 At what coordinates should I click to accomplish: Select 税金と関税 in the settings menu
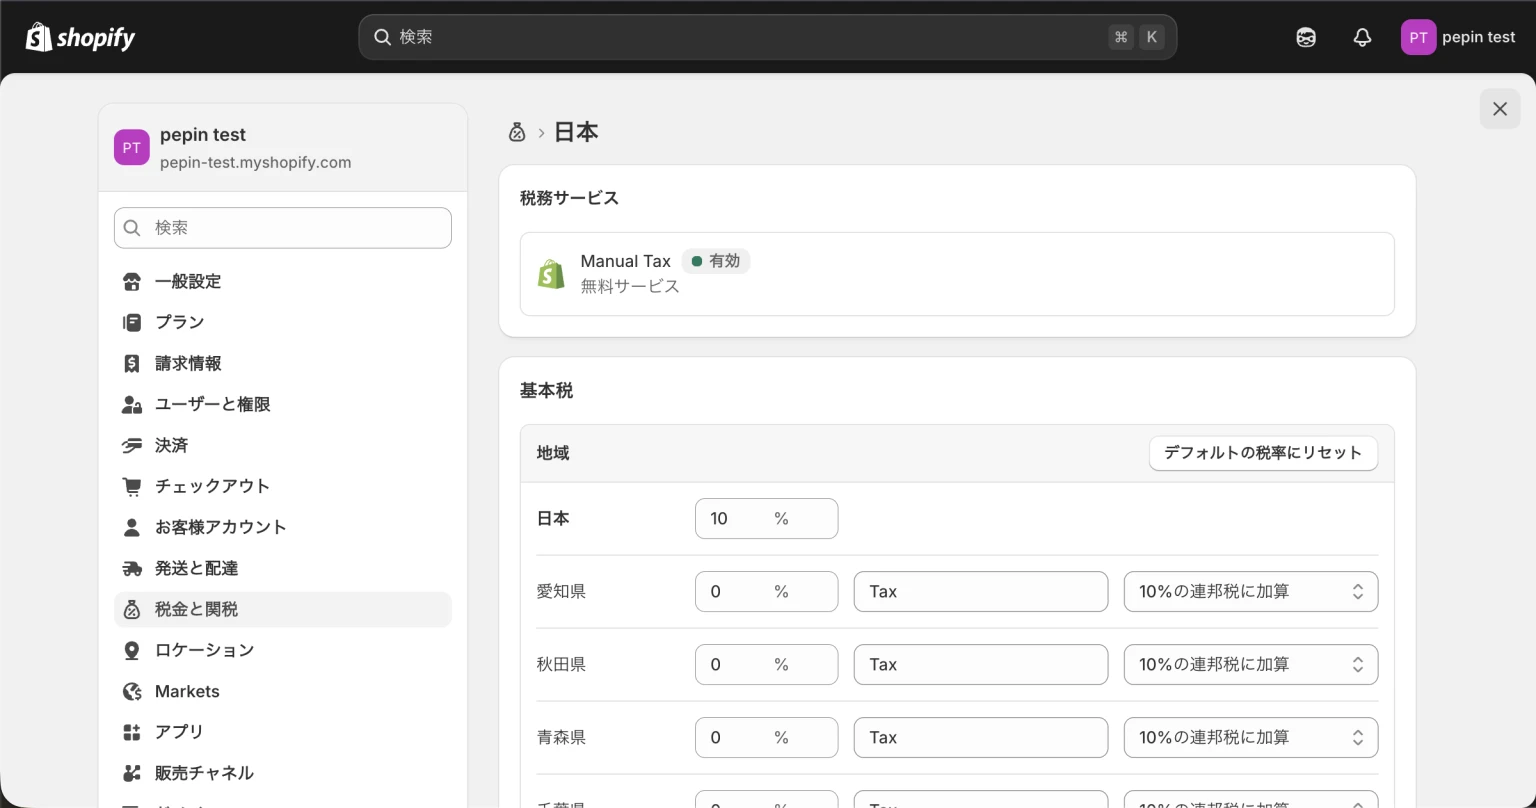196,609
